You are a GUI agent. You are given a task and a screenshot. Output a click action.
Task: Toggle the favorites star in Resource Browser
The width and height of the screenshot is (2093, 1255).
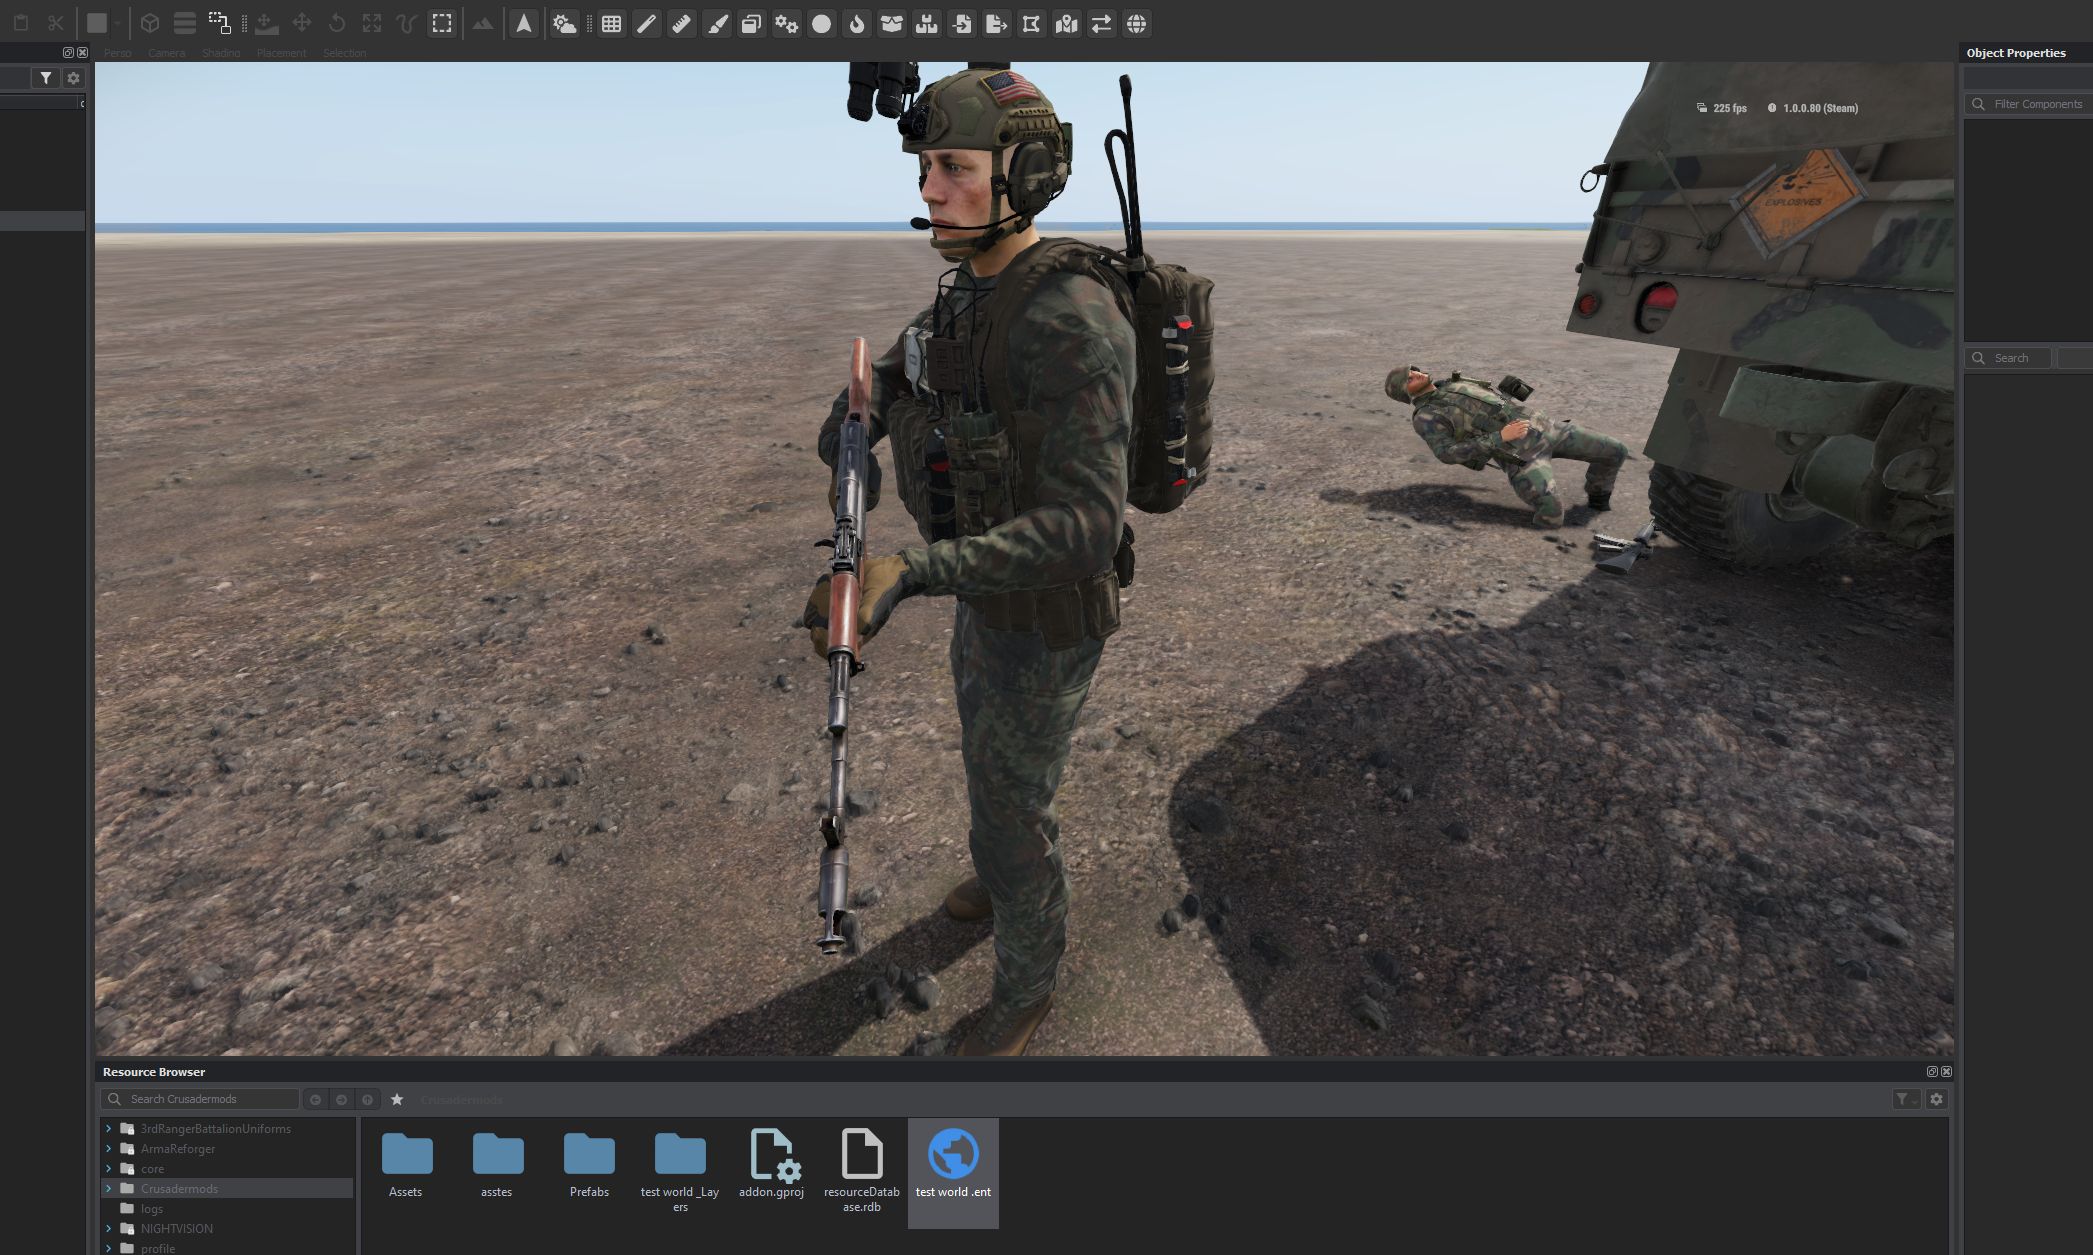pos(397,1099)
